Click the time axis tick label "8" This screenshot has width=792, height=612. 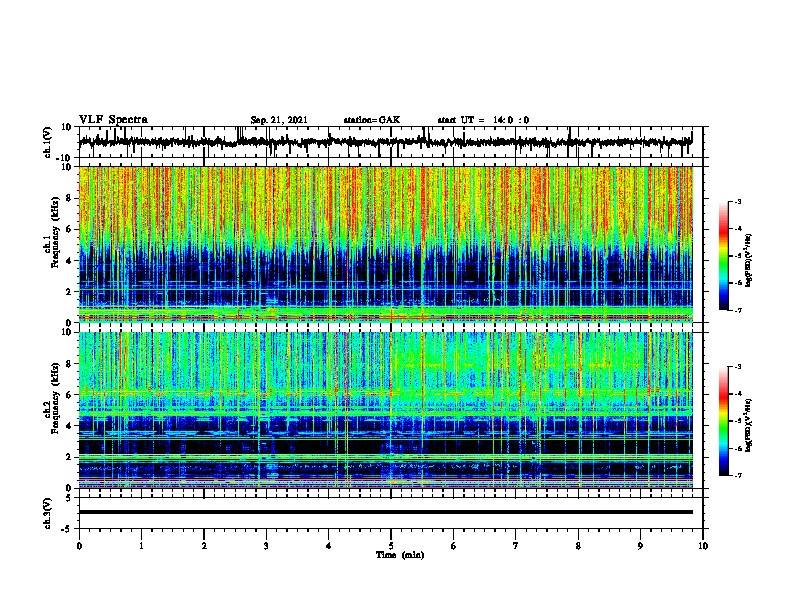578,546
